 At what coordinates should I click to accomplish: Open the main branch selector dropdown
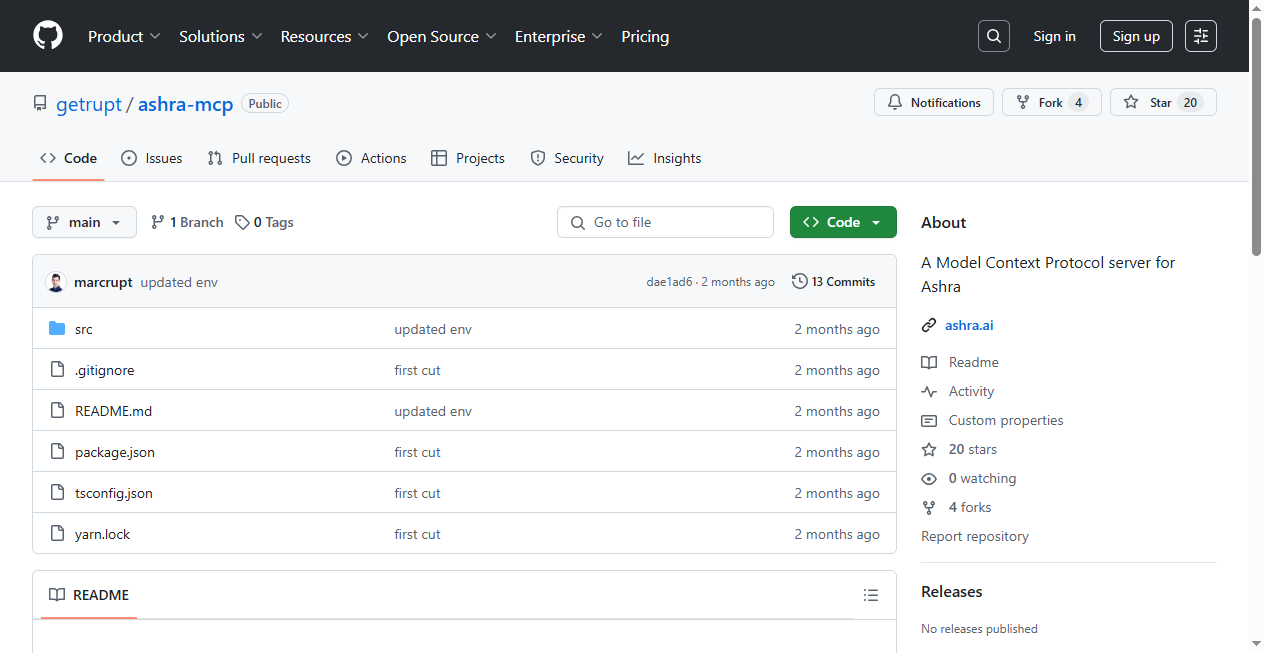84,222
